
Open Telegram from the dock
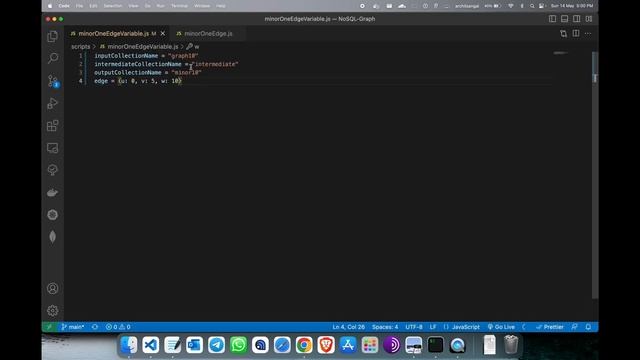[216, 345]
